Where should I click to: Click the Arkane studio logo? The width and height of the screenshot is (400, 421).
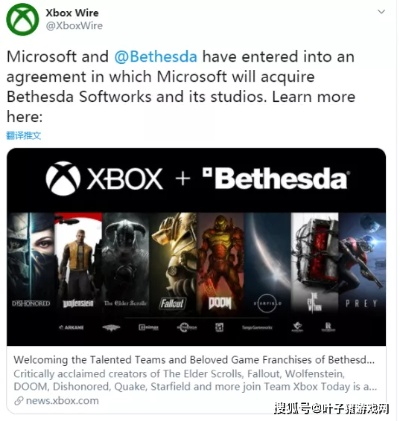(x=71, y=327)
